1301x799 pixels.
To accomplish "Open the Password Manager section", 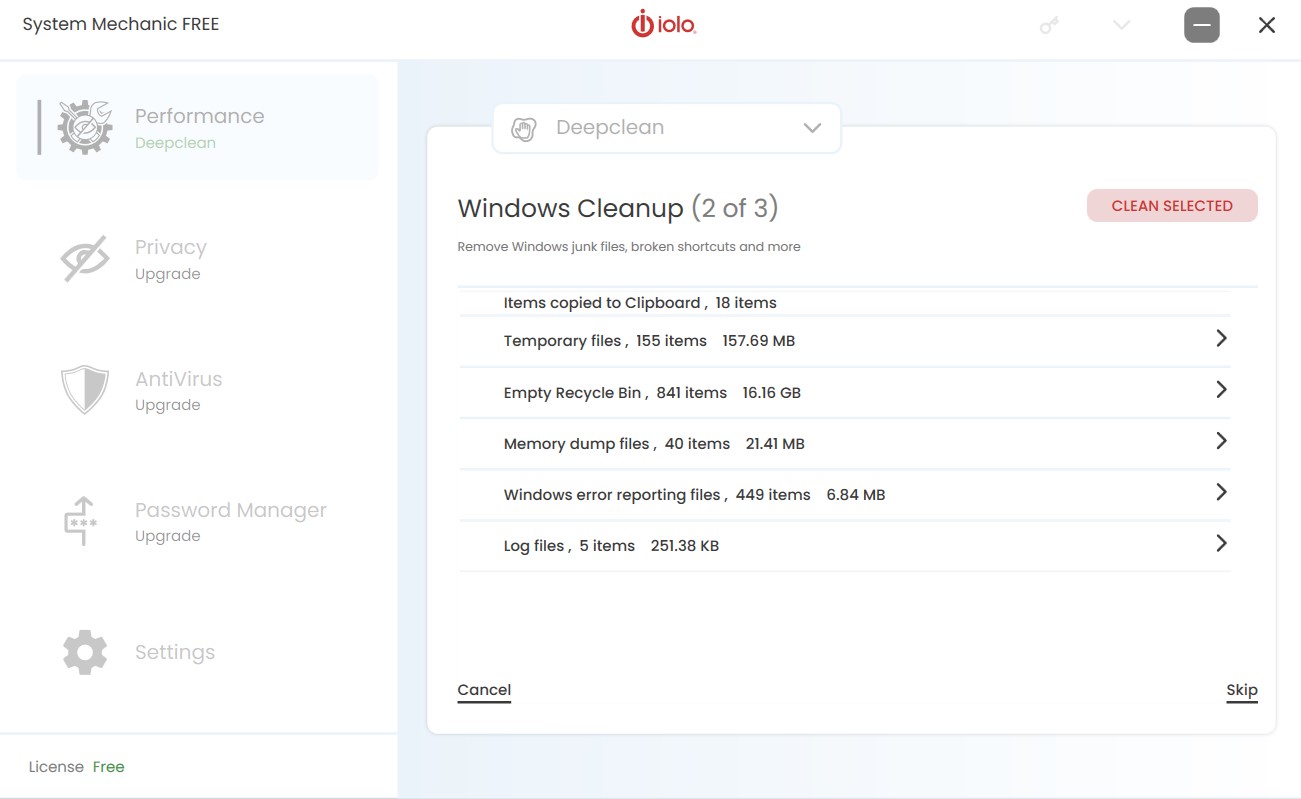I will (198, 522).
